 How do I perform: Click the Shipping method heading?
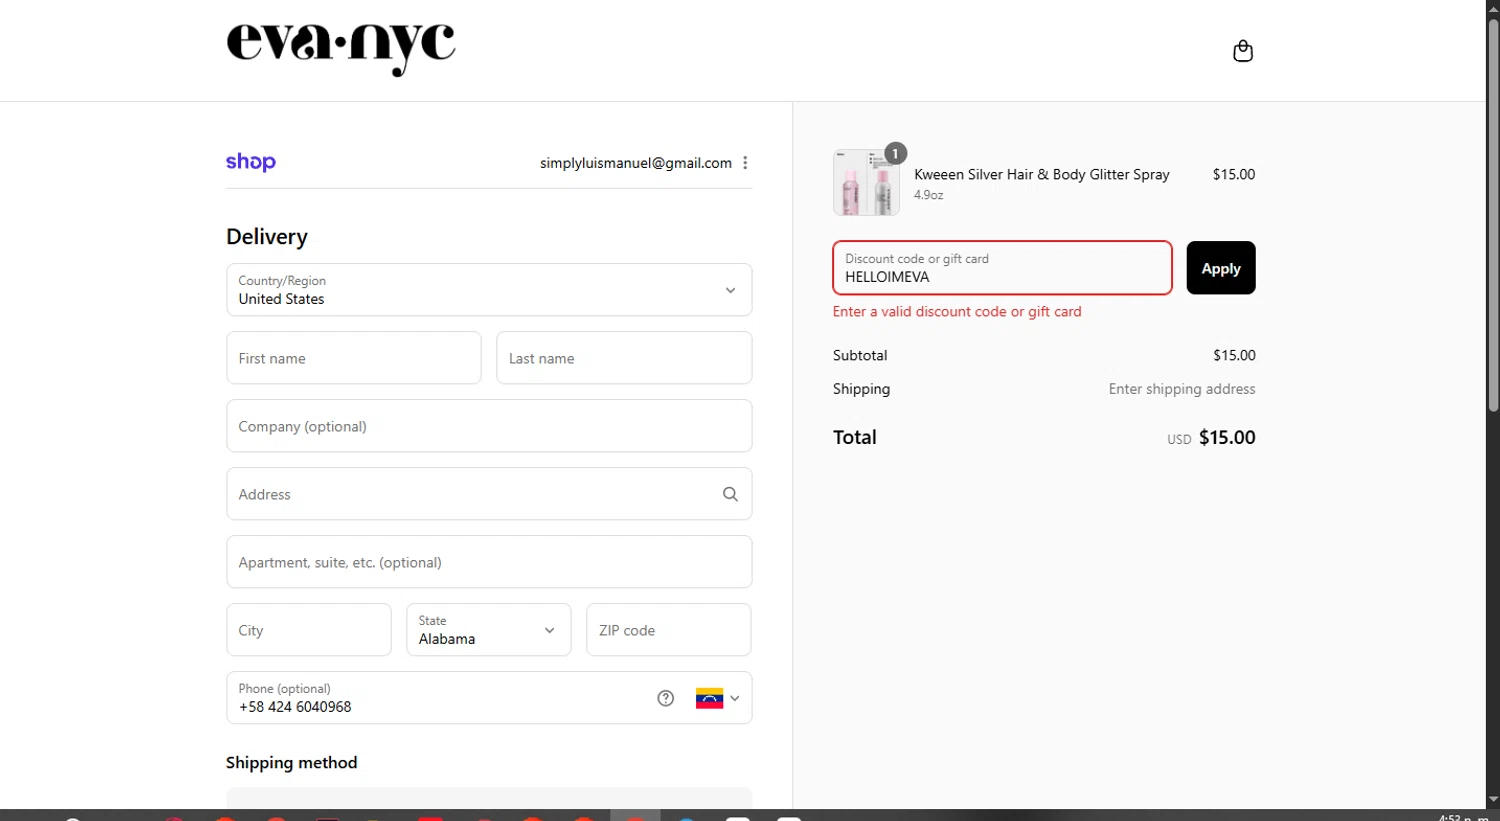(292, 763)
